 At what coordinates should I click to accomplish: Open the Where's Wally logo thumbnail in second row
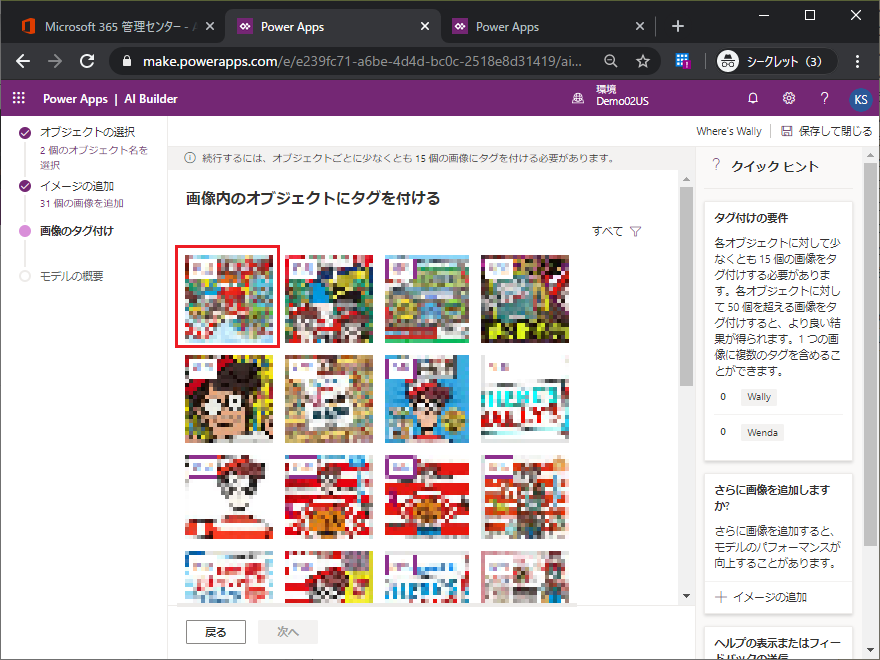click(x=525, y=398)
